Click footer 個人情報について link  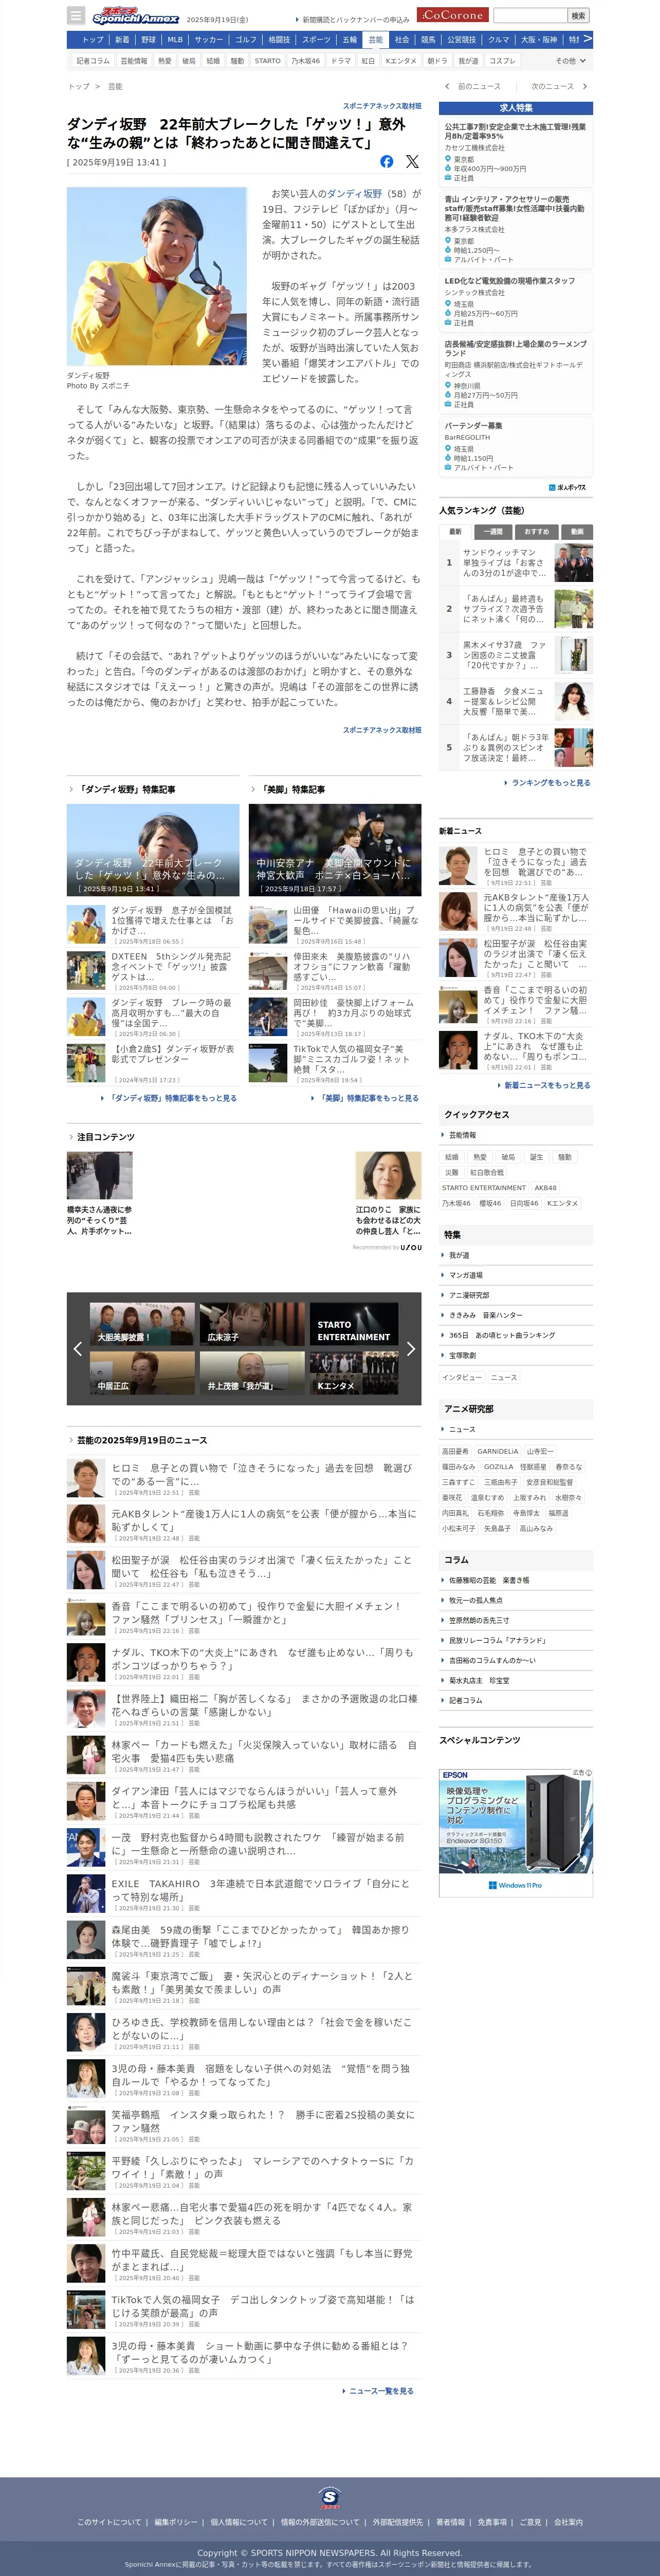tap(239, 2522)
